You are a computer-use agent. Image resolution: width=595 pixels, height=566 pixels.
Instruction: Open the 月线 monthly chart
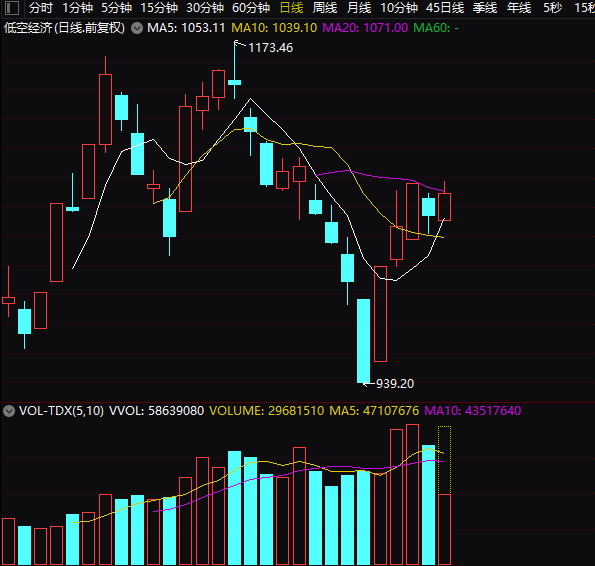(x=359, y=8)
